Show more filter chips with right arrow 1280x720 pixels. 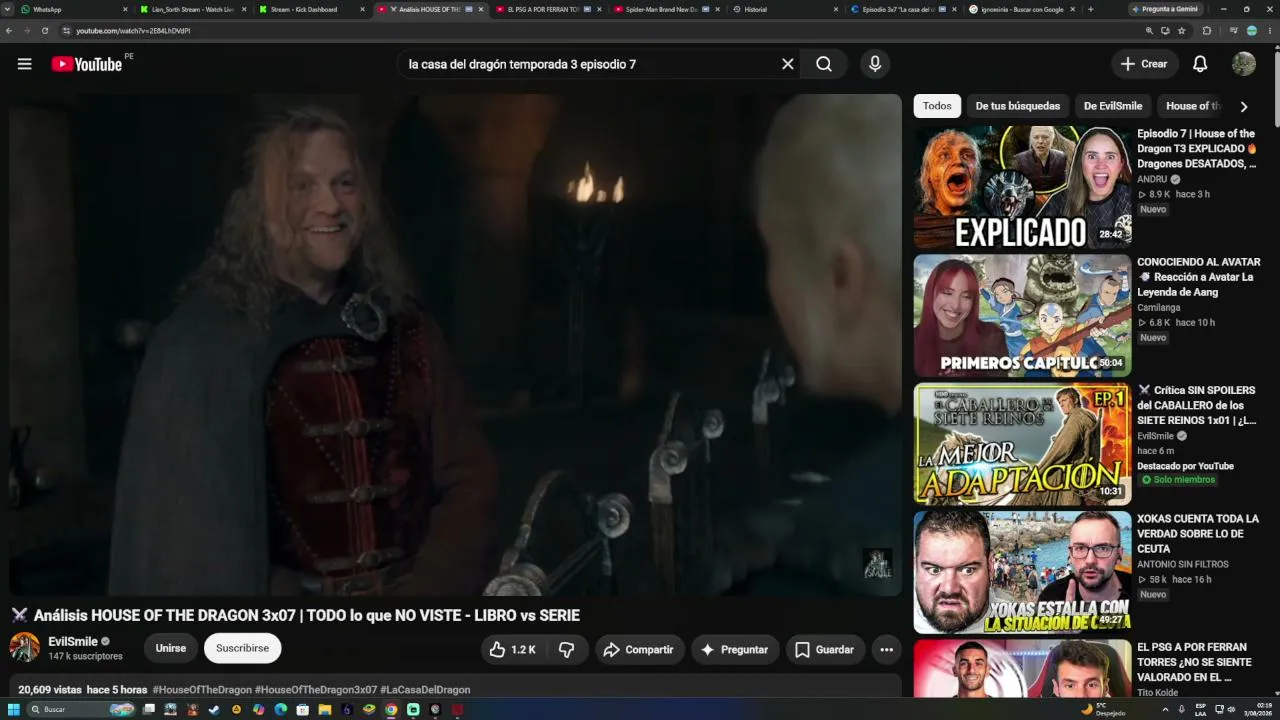click(1244, 106)
